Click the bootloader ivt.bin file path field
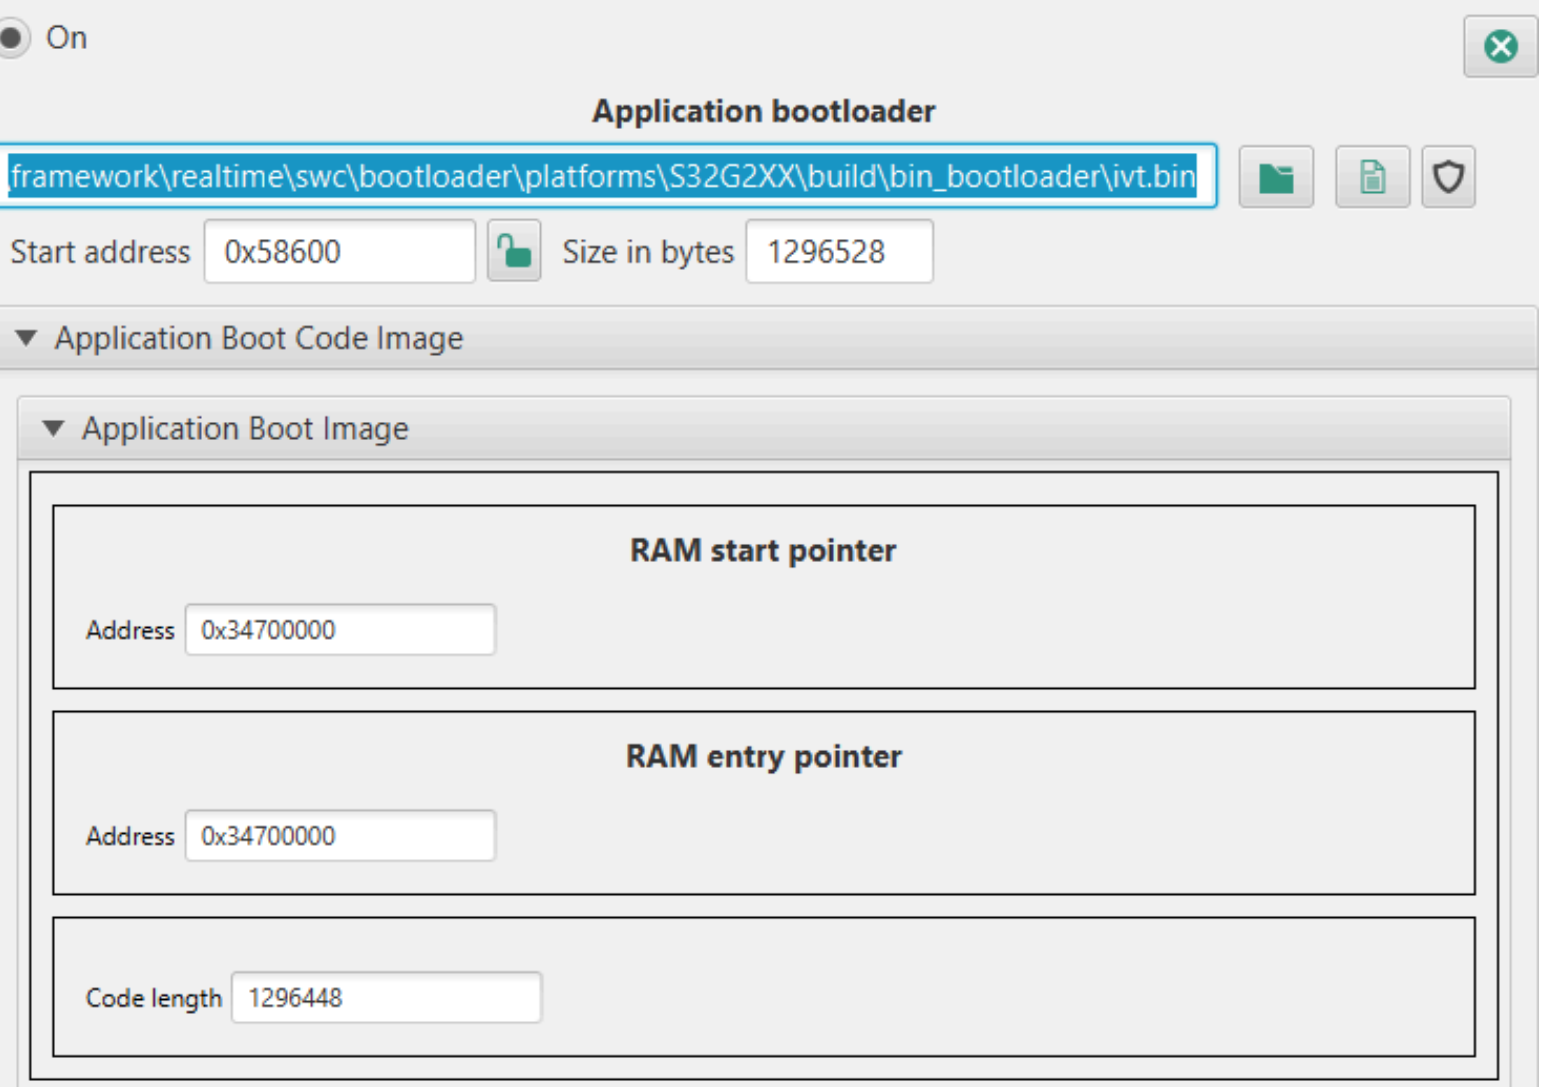 [608, 176]
